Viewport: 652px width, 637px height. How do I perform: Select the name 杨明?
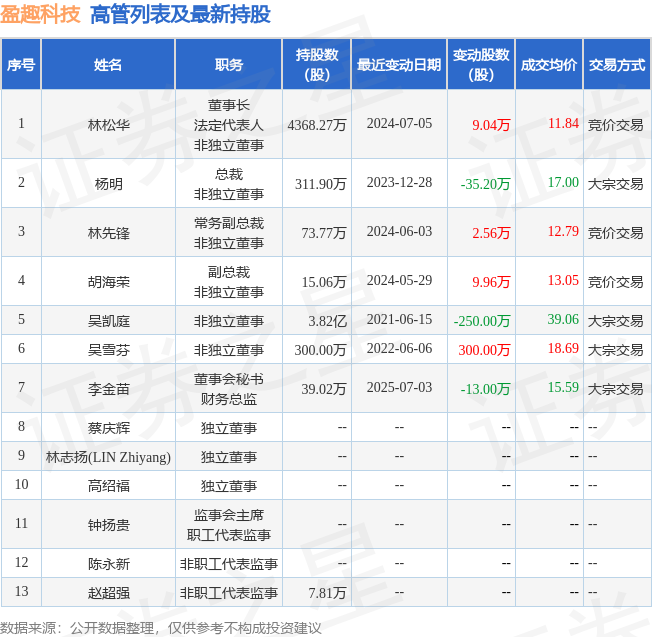pos(109,184)
